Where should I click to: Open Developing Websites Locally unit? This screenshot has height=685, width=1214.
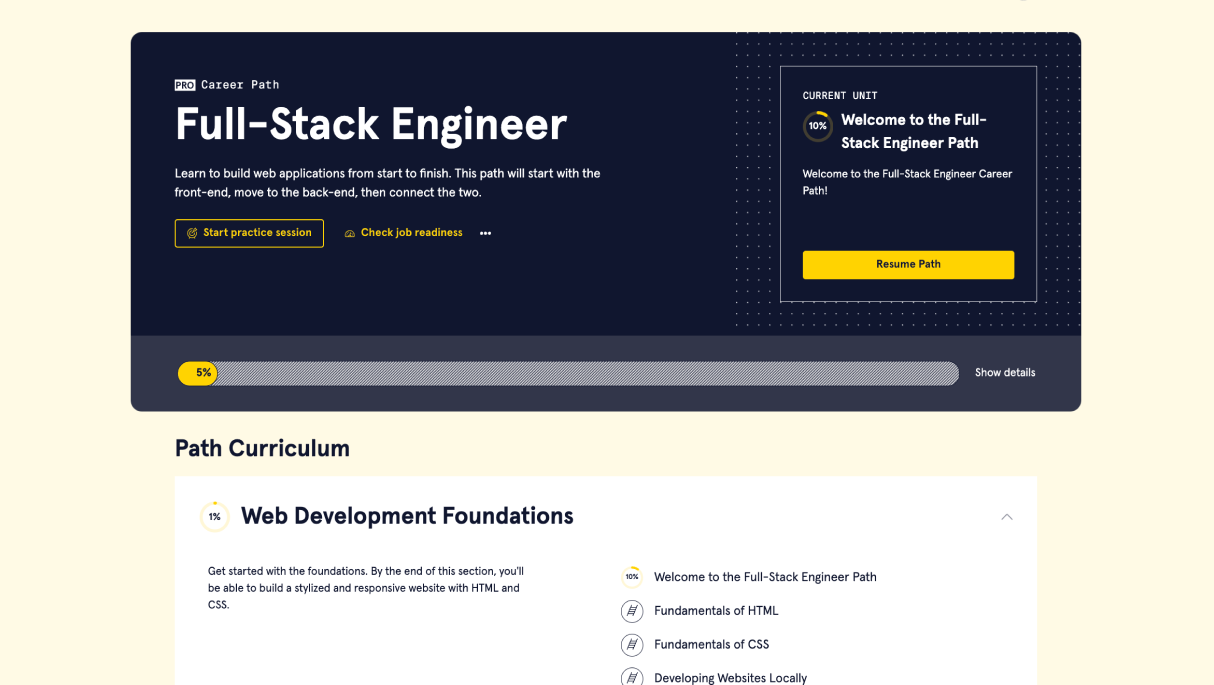point(730,678)
